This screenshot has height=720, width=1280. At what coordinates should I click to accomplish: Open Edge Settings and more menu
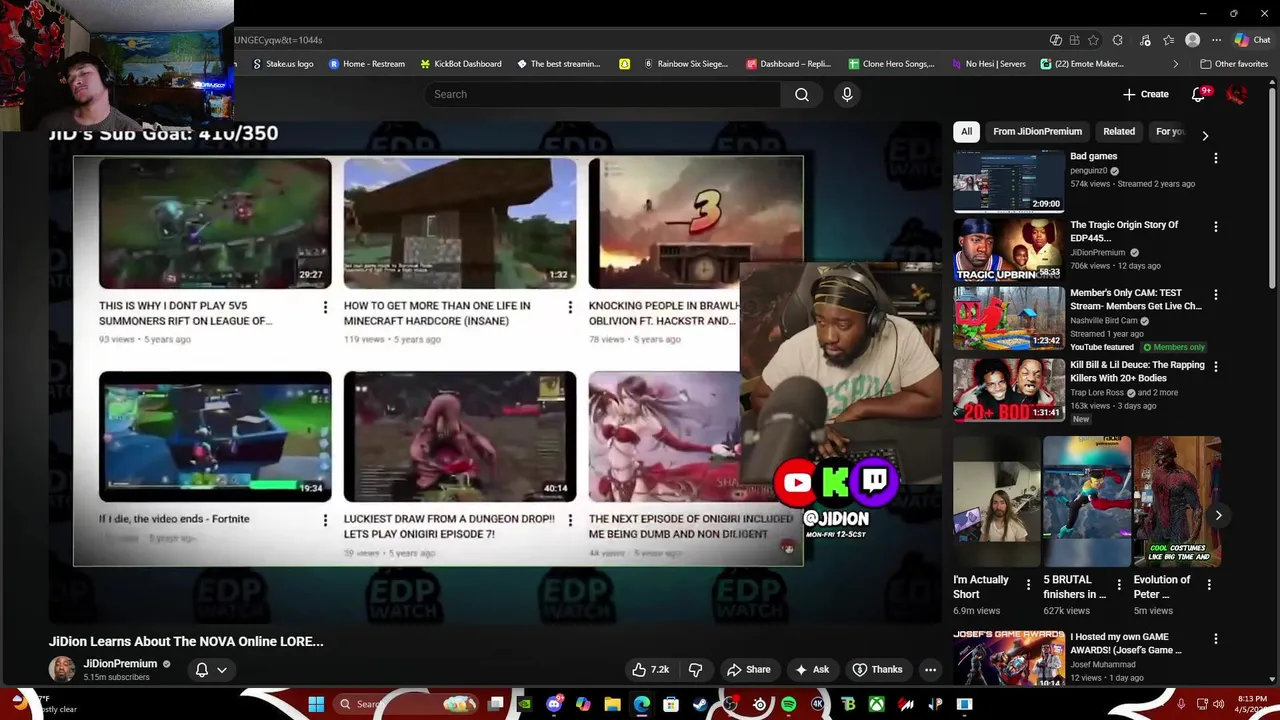click(1216, 40)
